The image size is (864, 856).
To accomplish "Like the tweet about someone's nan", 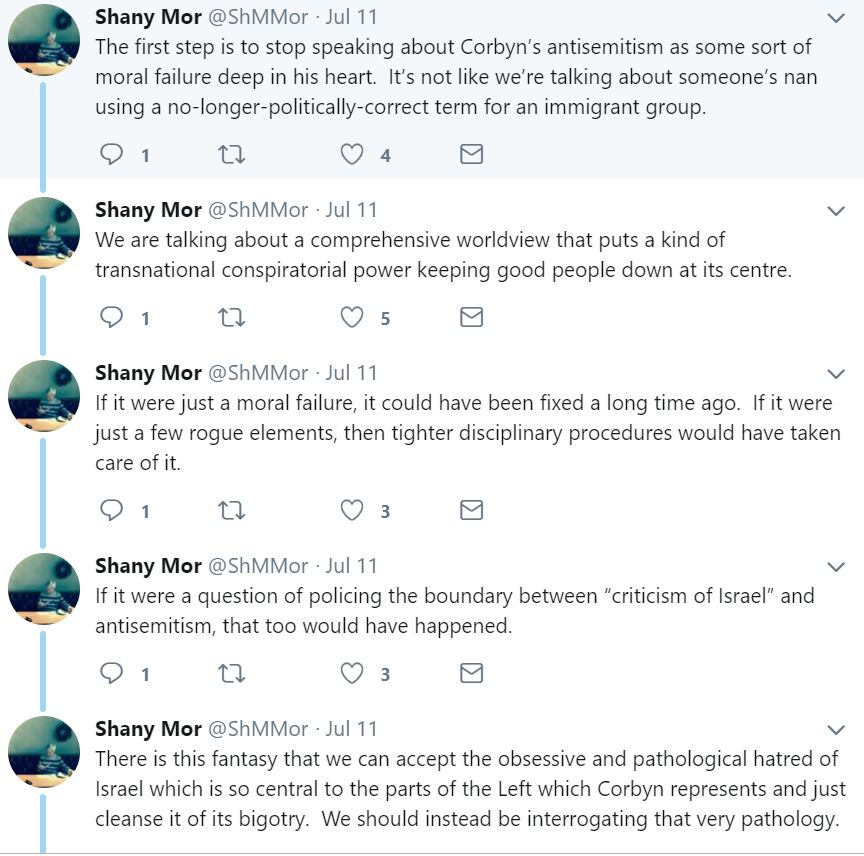I will pos(352,154).
